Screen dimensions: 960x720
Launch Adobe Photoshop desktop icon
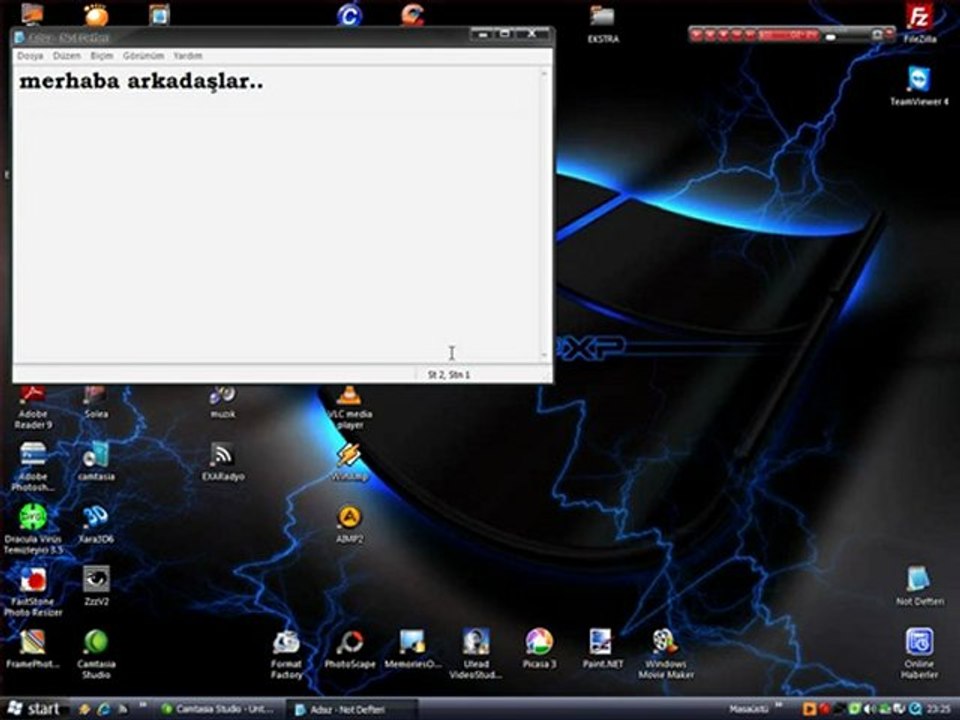point(33,467)
